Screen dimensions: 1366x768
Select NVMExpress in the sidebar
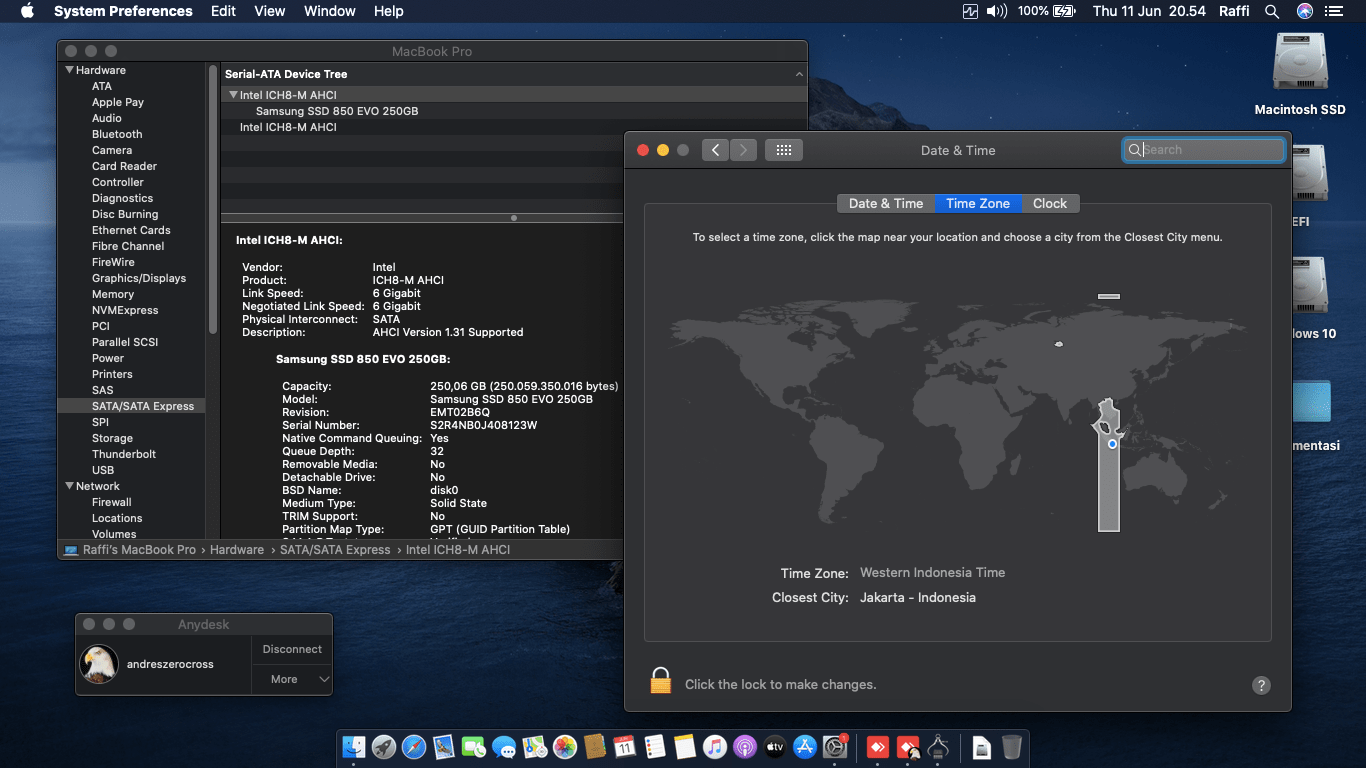[125, 310]
